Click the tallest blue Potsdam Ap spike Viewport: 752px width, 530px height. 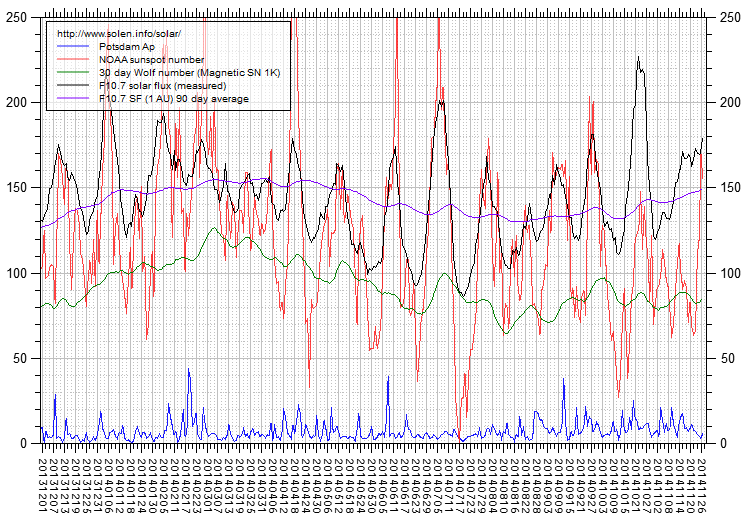[188, 370]
